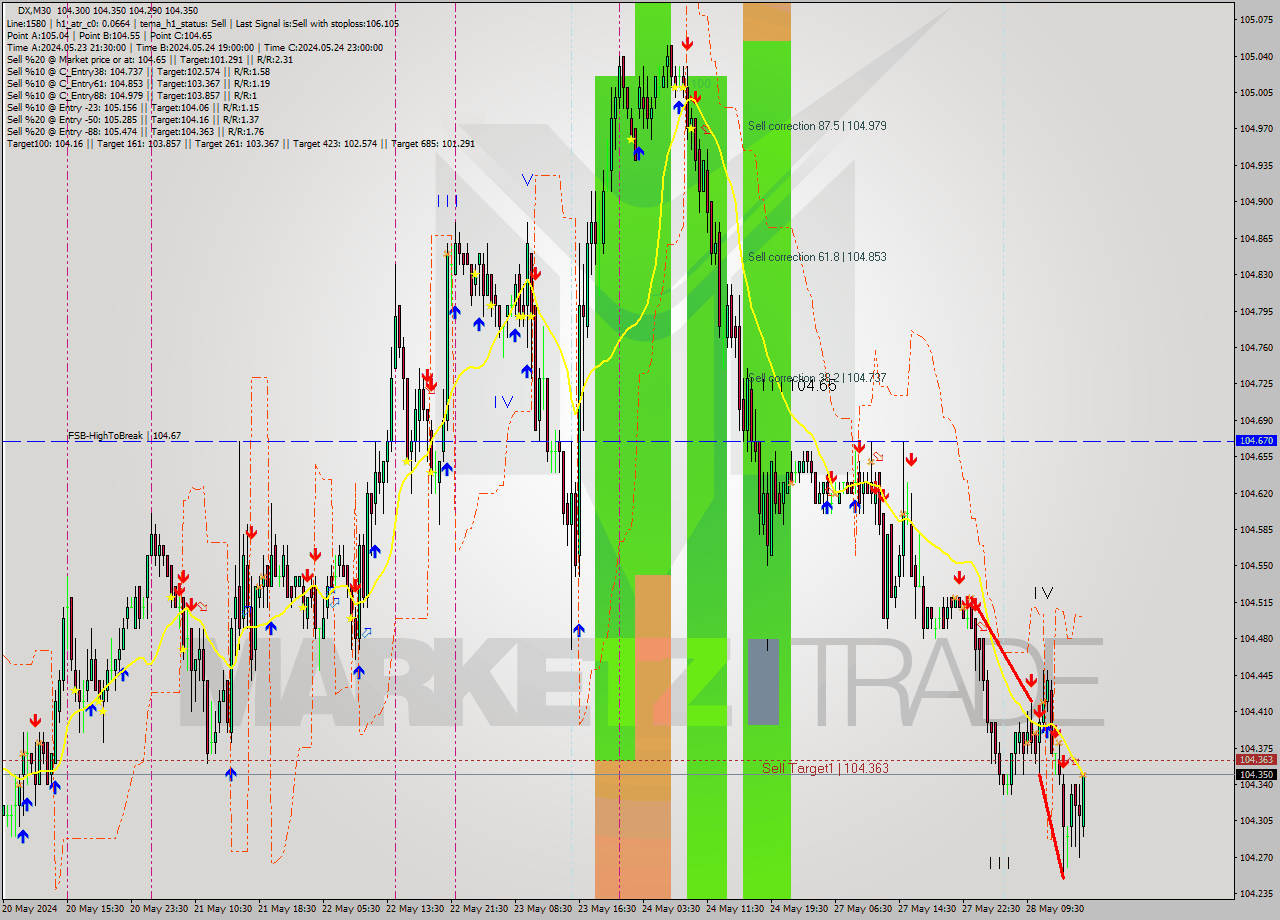Click the 104.480 price axis label
Viewport: 1280px width, 920px height.
pos(1256,638)
